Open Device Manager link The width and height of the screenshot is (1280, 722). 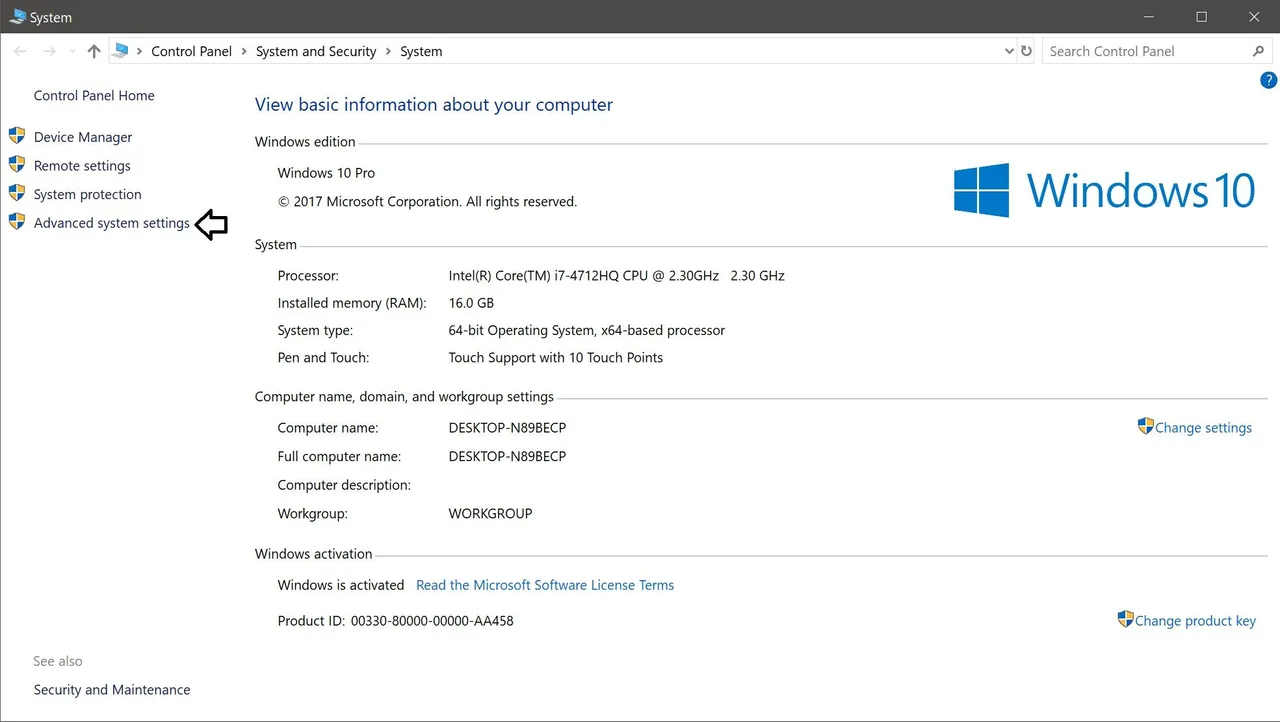83,137
